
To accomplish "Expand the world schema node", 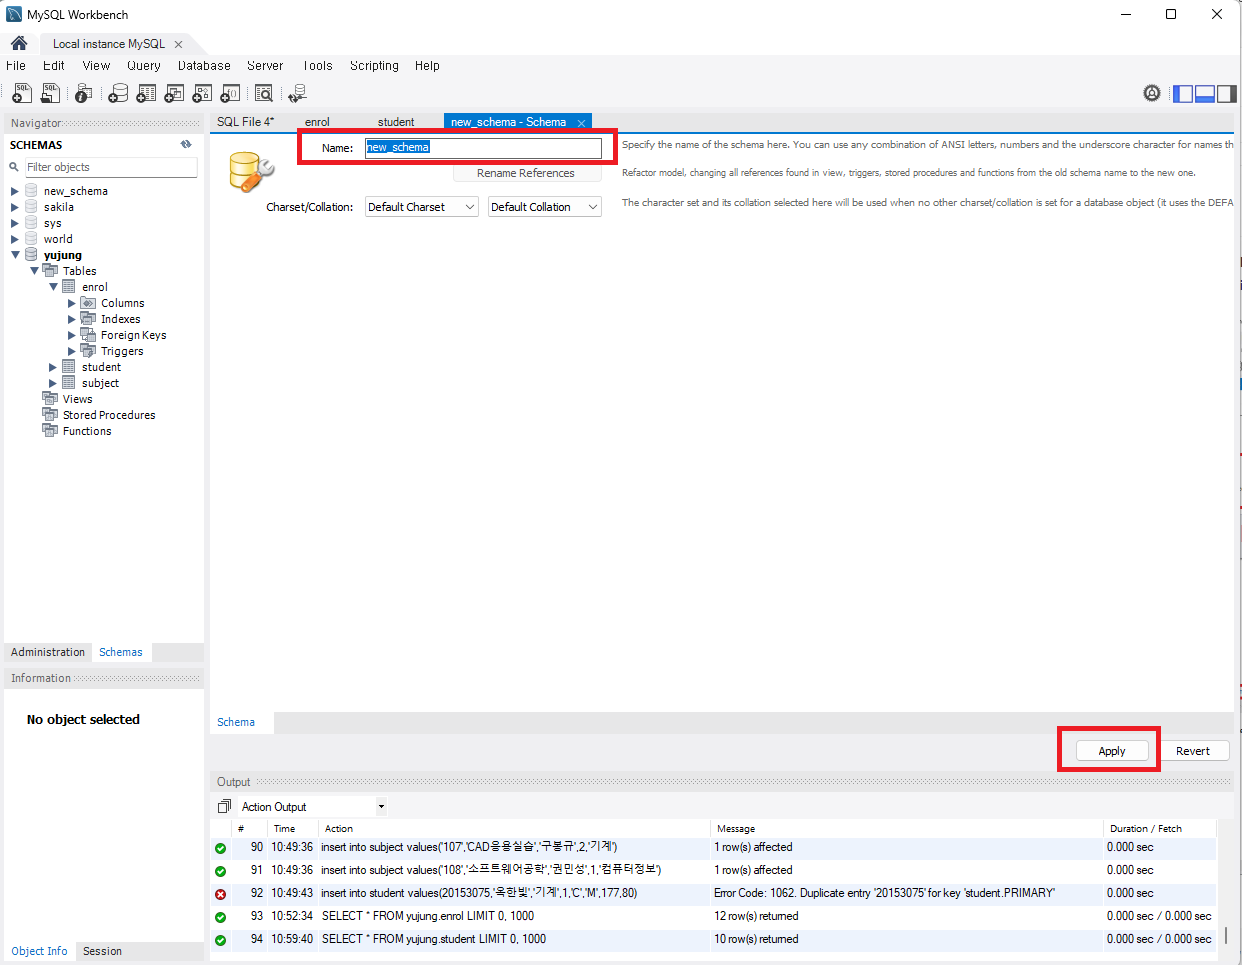I will pos(15,239).
